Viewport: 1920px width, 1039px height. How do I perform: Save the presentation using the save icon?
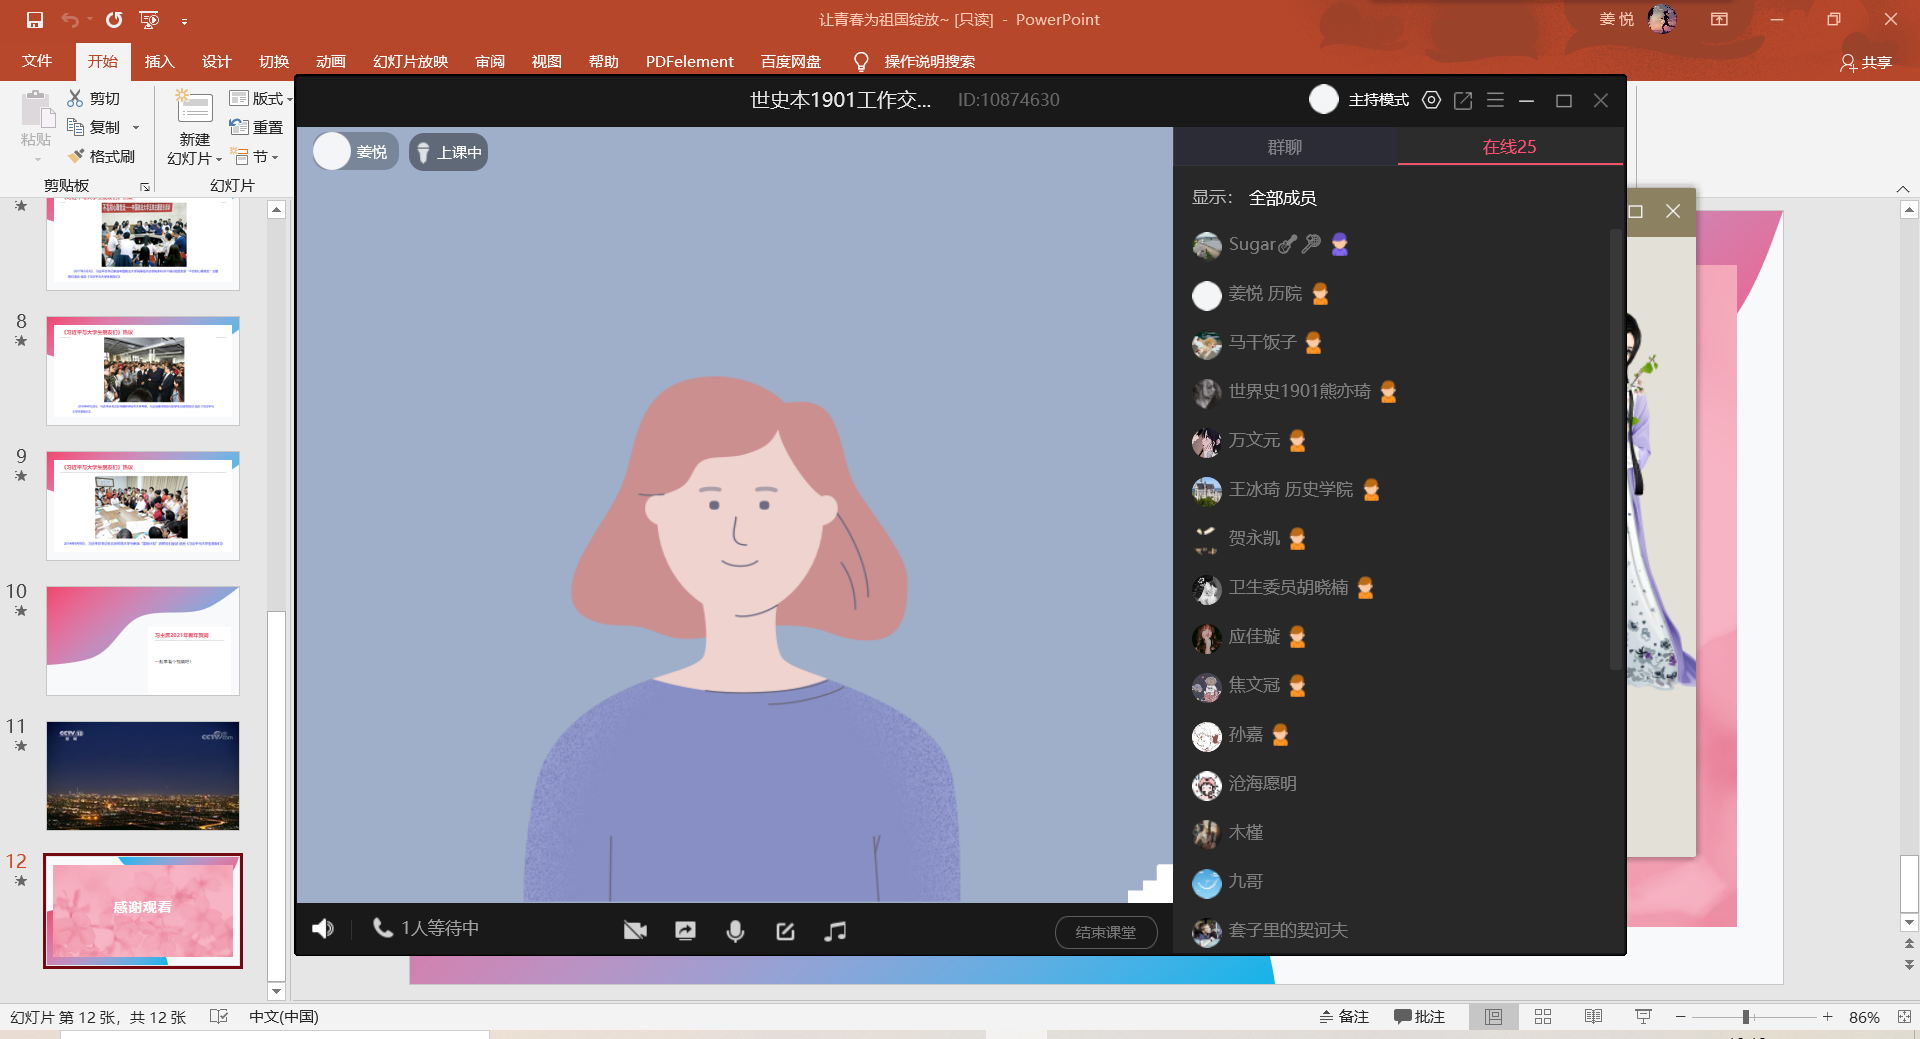[35, 19]
